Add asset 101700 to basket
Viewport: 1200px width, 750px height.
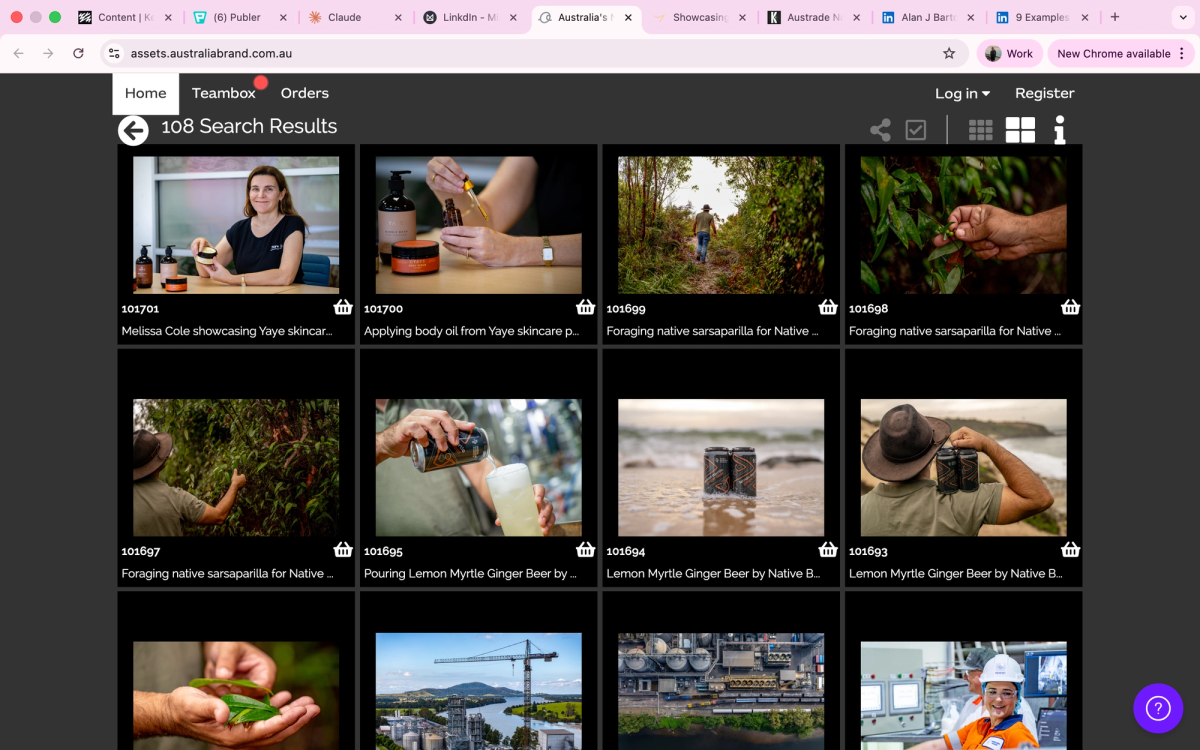point(586,307)
